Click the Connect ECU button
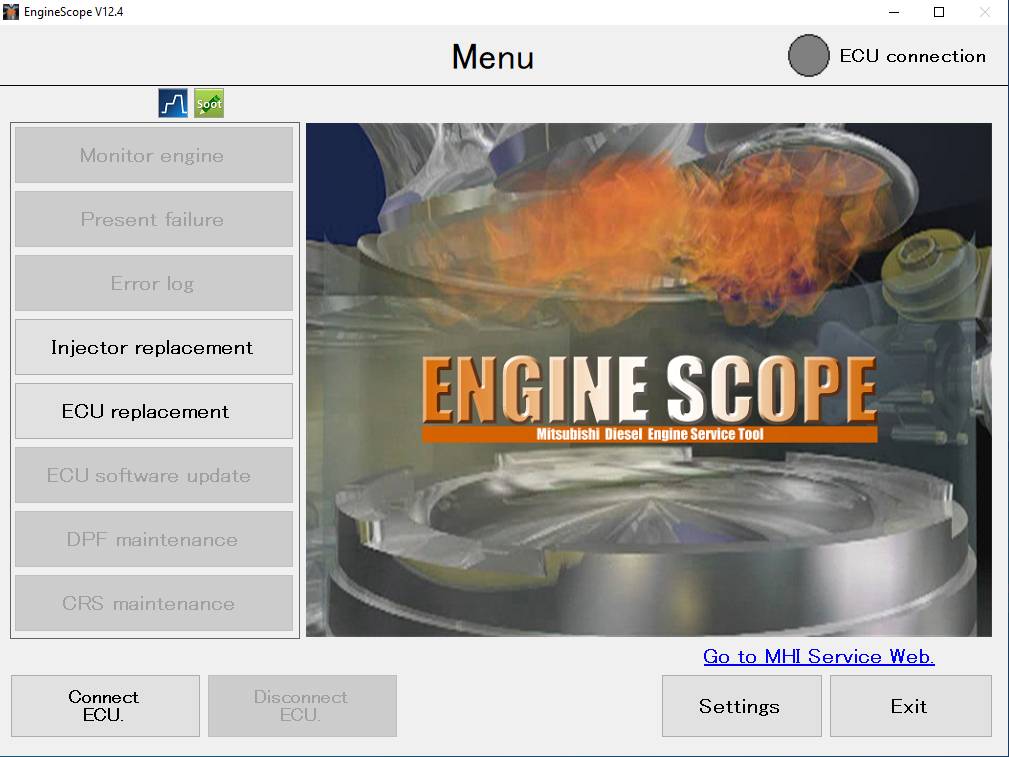 (x=104, y=706)
